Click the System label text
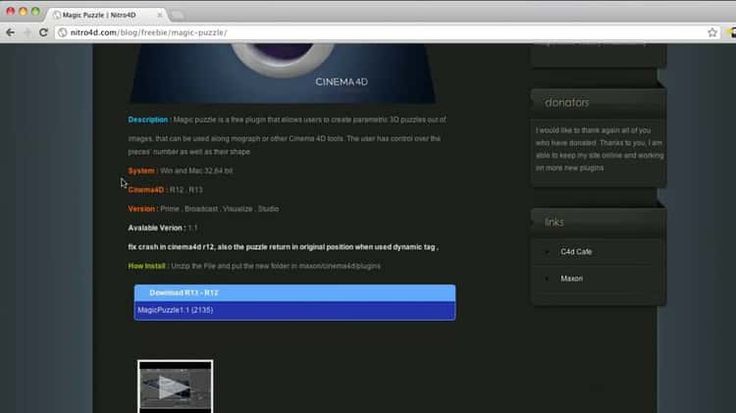The width and height of the screenshot is (736, 413). click(141, 171)
